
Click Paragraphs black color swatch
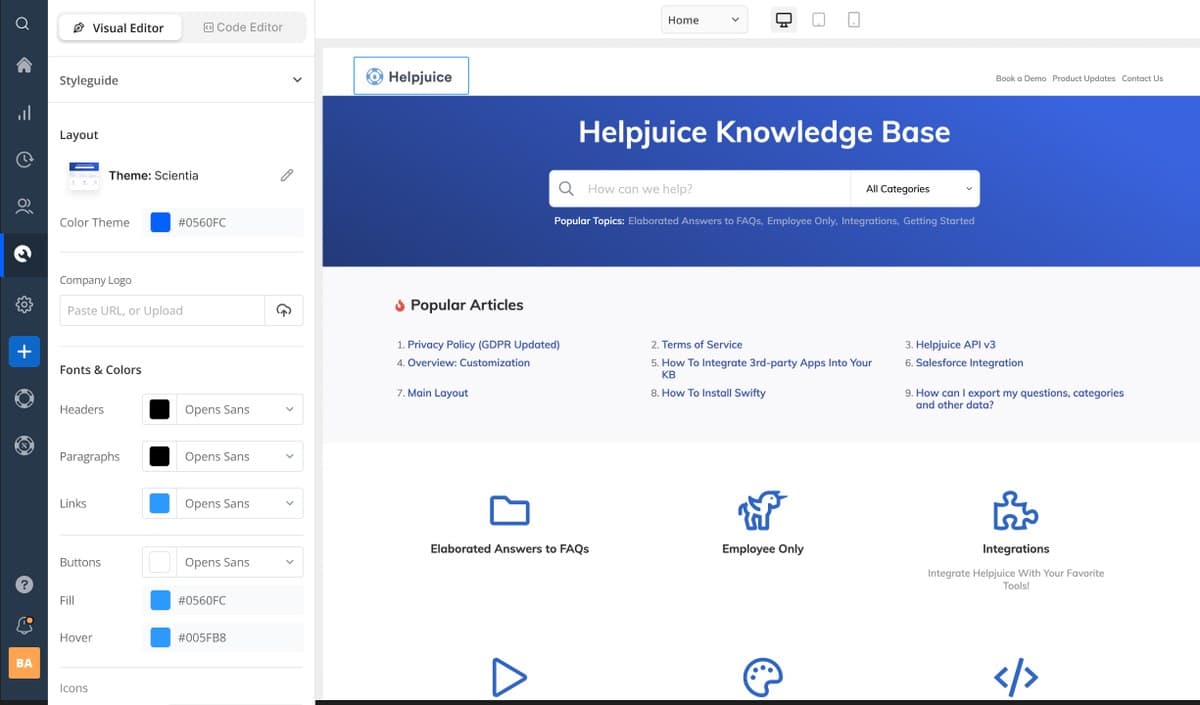click(x=159, y=456)
